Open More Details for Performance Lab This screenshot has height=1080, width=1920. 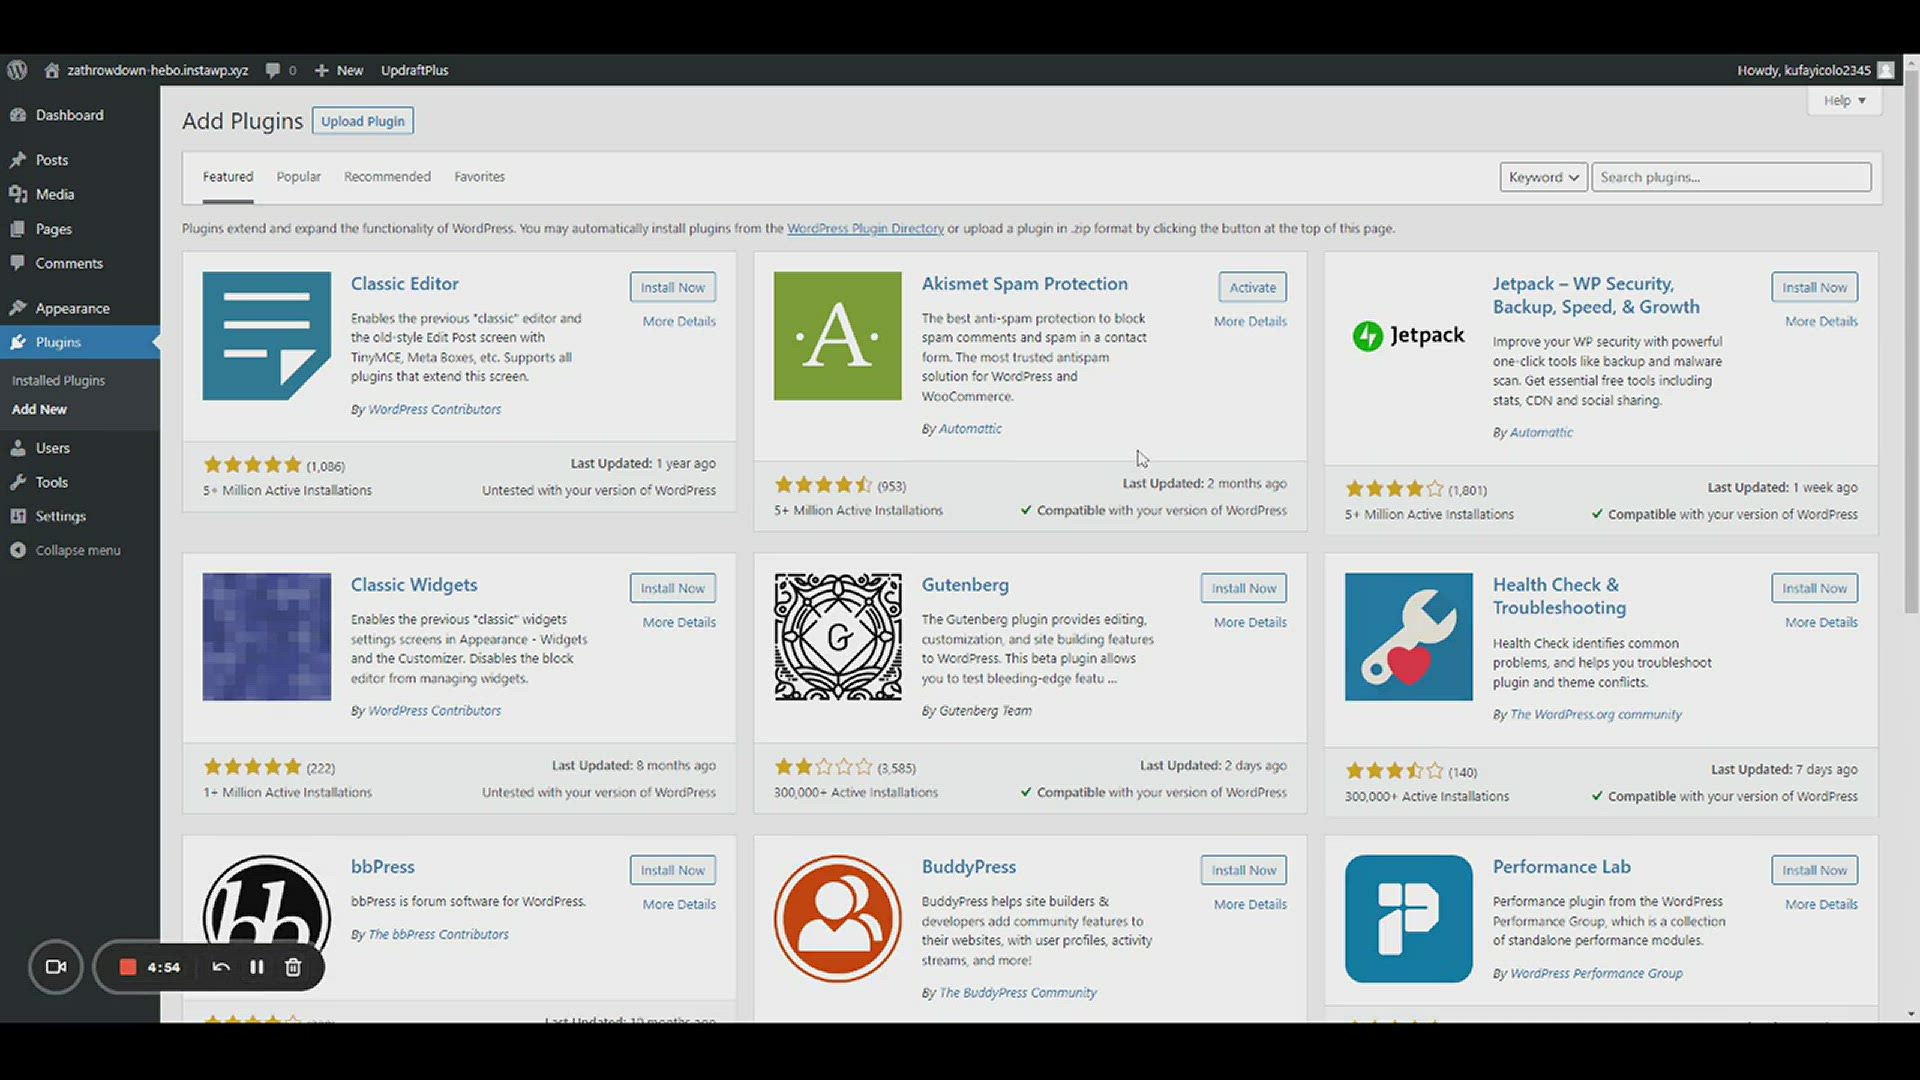(1821, 905)
